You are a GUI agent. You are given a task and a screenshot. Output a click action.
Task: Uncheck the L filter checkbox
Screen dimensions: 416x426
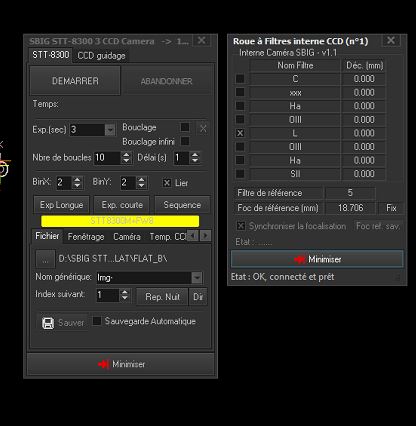pyautogui.click(x=240, y=133)
